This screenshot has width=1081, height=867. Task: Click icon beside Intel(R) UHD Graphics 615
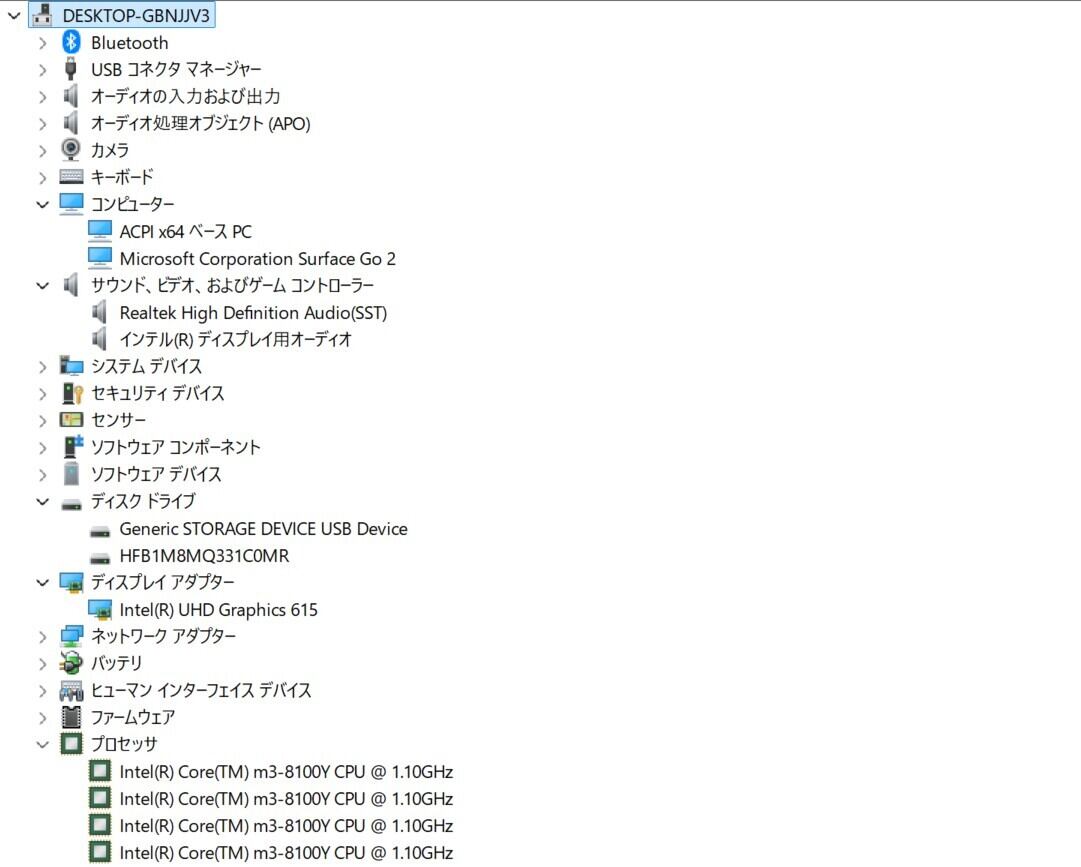pos(100,609)
